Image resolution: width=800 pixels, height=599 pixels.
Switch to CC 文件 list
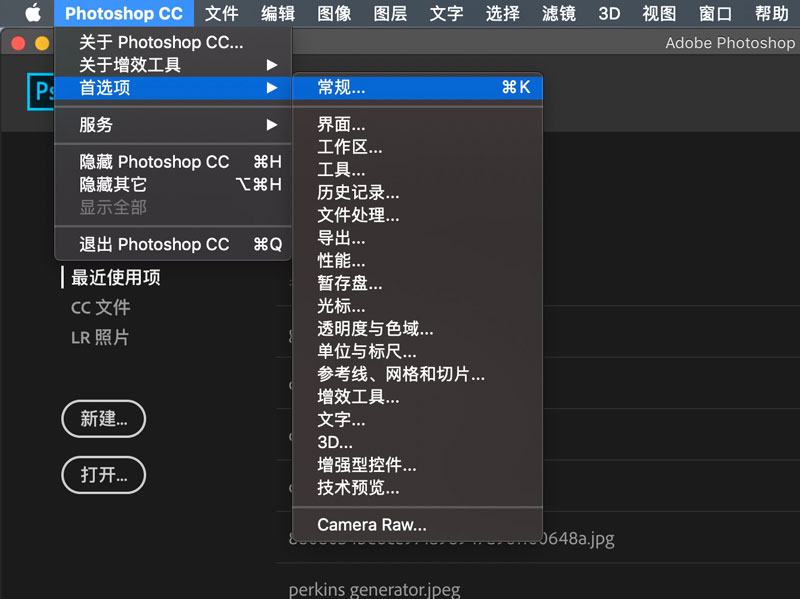pyautogui.click(x=101, y=308)
